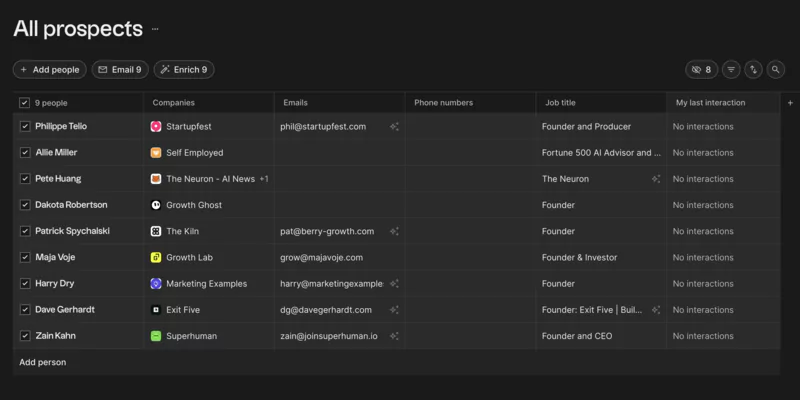The image size is (800, 400).
Task: Click the Enrich 9 button
Action: [184, 69]
